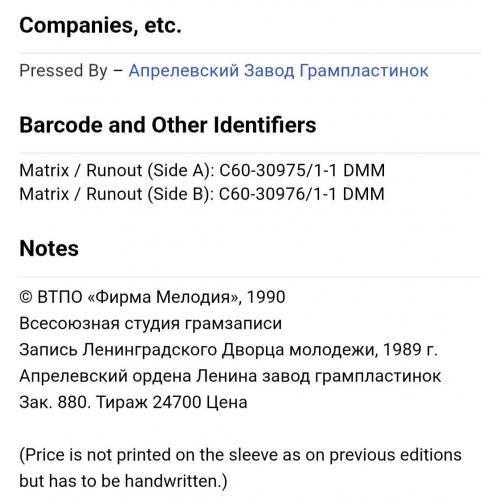The width and height of the screenshot is (500, 500).
Task: Click the Matrix / Runout (Side B) label
Action: coord(117,194)
